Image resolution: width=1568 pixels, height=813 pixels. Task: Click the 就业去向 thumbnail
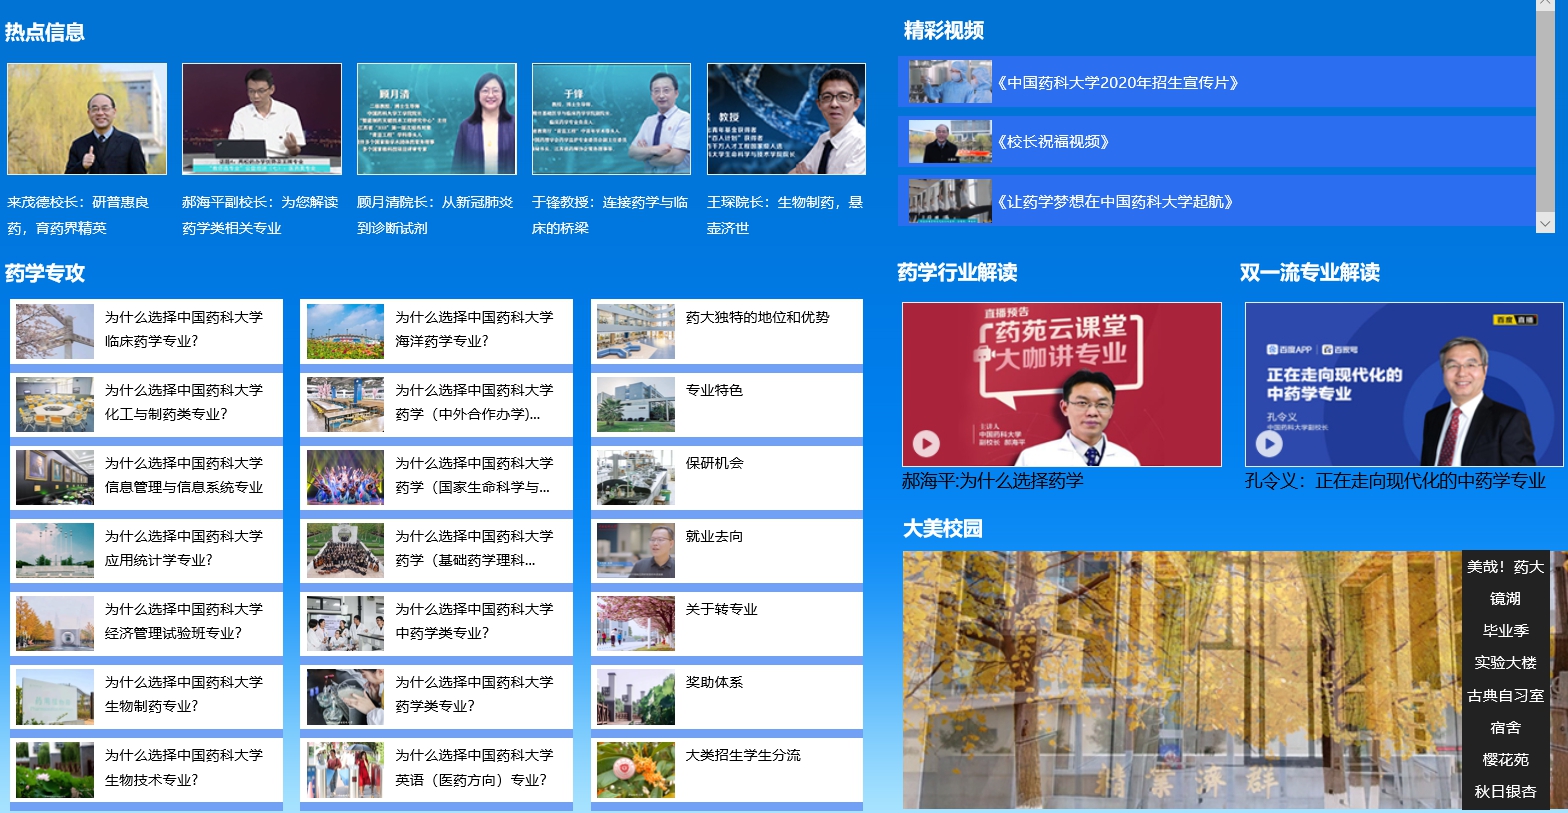(x=635, y=550)
